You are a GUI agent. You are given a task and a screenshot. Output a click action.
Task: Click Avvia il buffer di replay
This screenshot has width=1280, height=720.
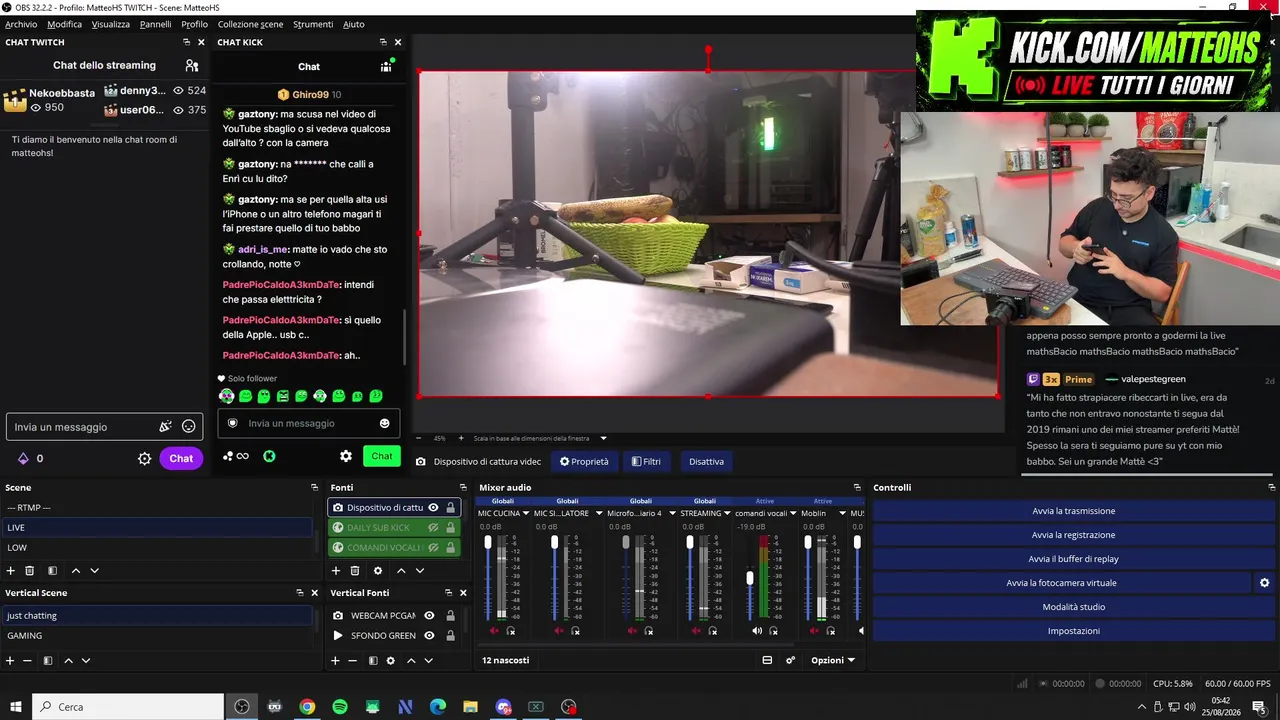tap(1073, 559)
